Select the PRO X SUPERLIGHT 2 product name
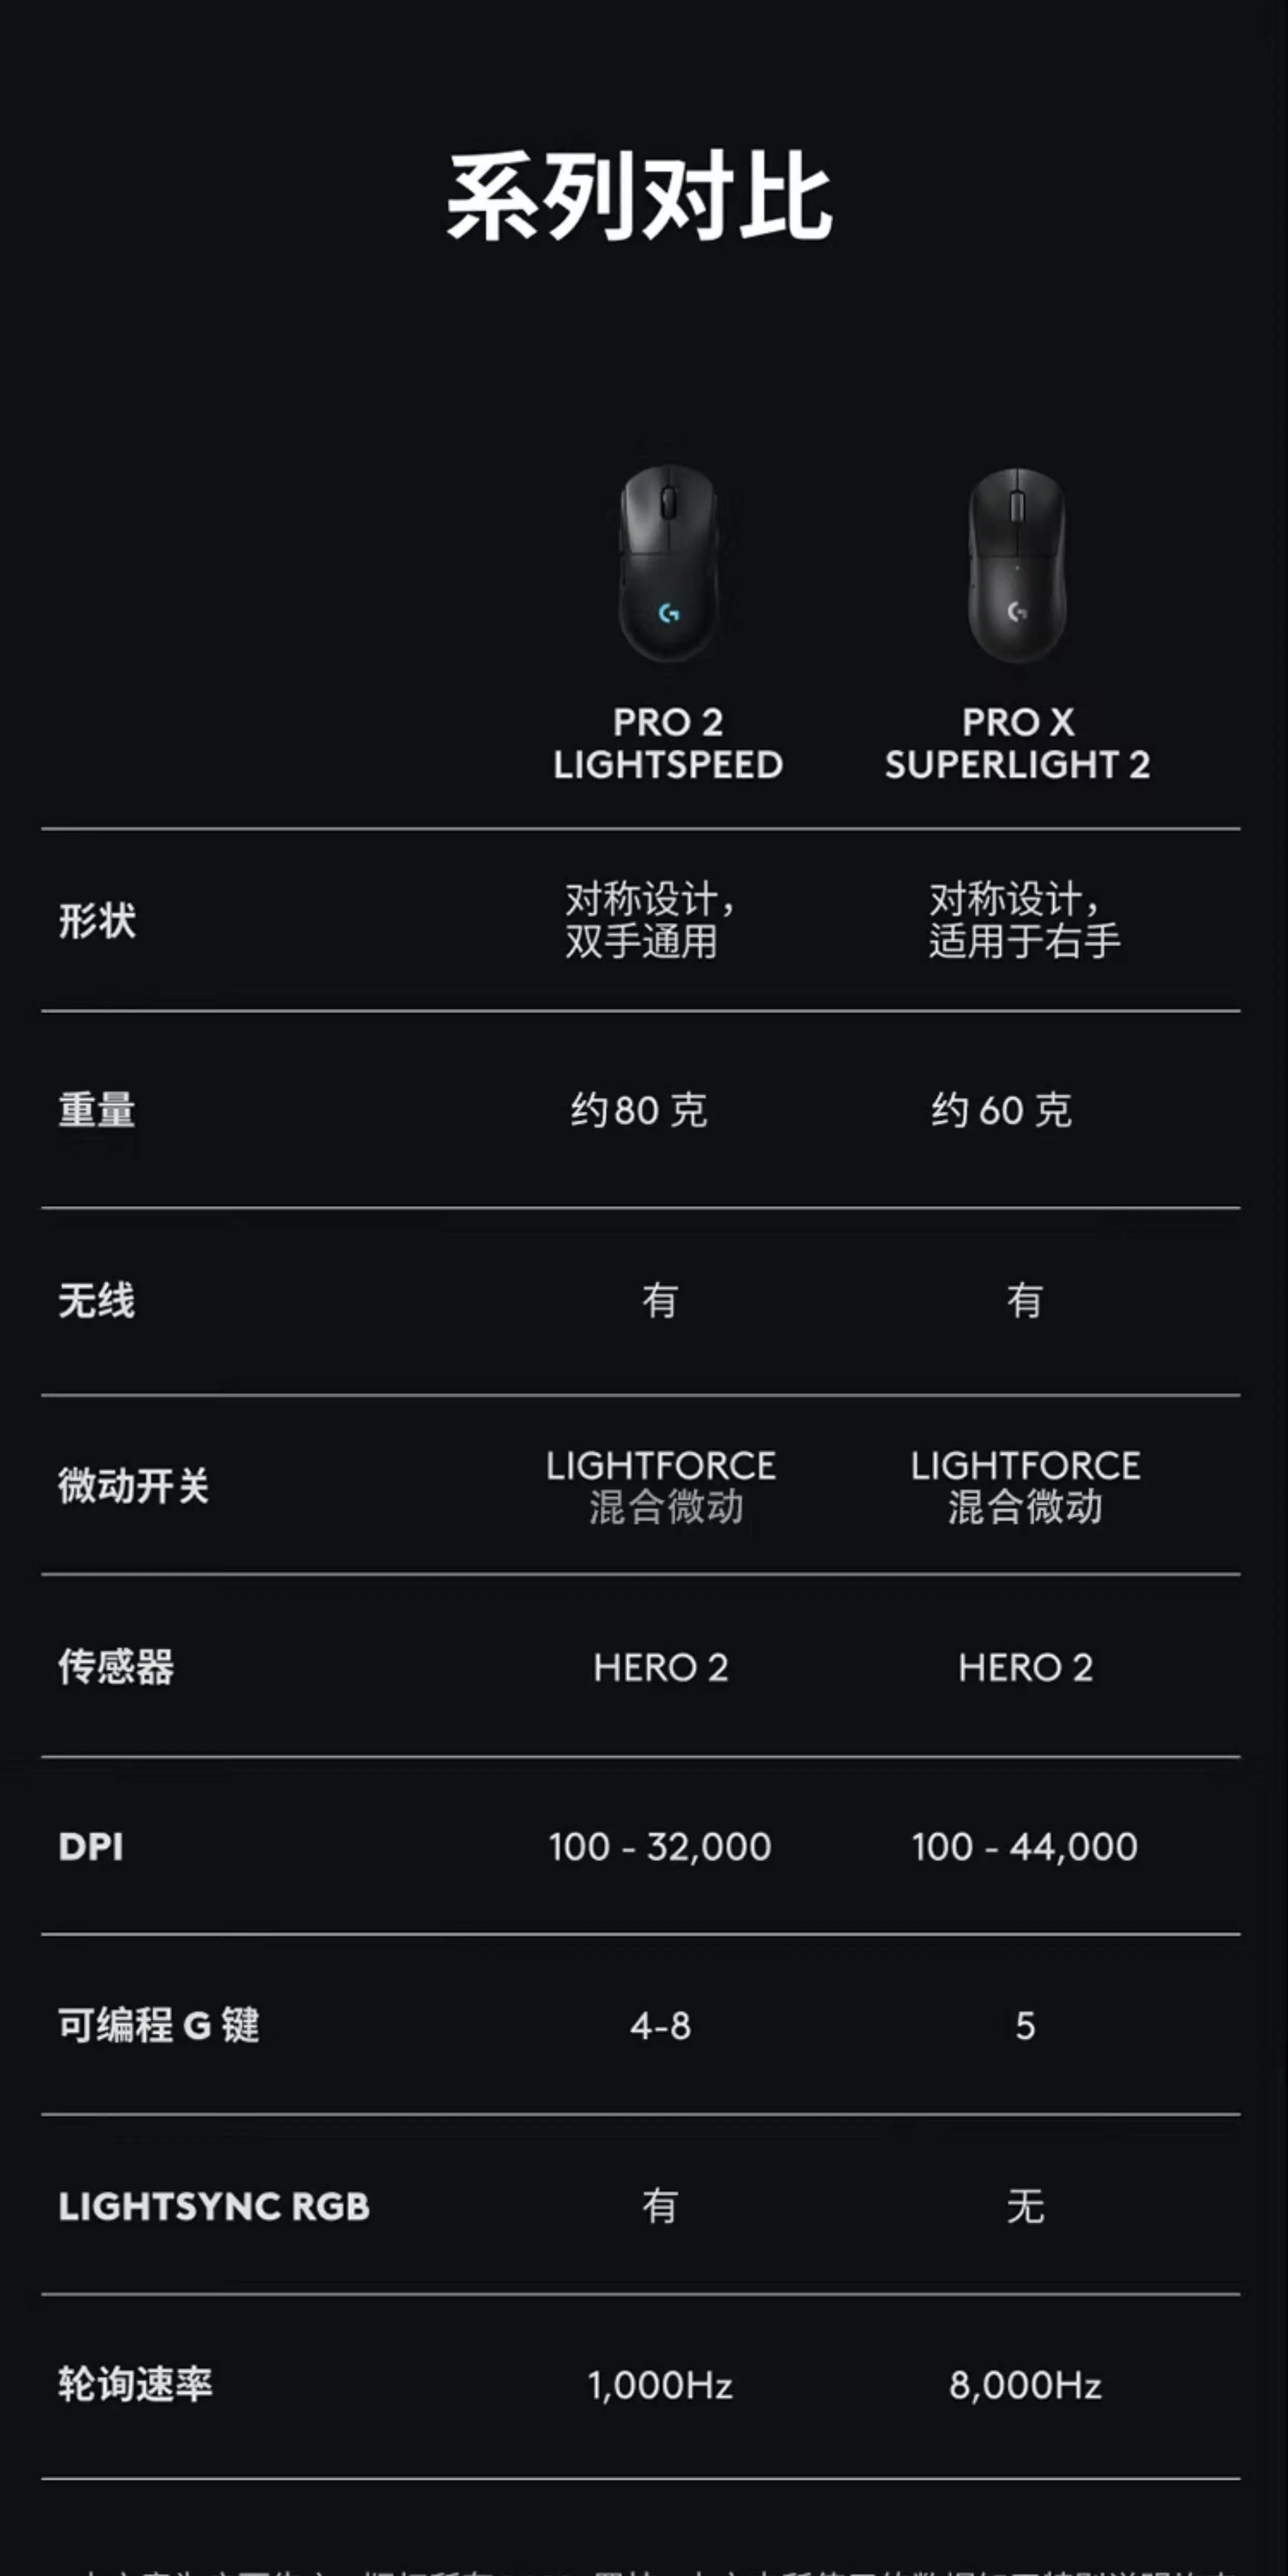 pyautogui.click(x=1017, y=743)
